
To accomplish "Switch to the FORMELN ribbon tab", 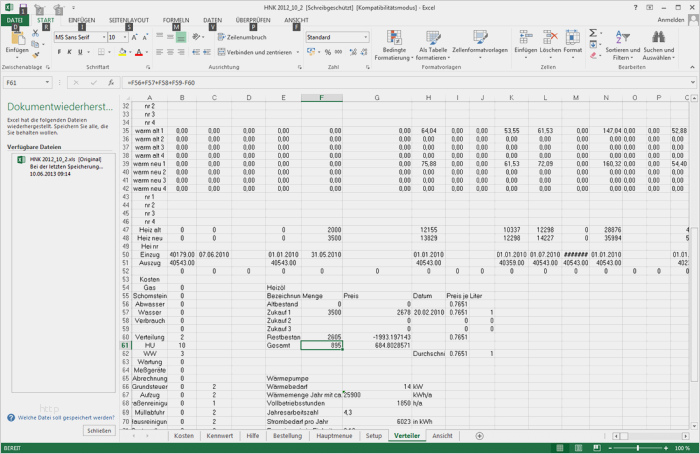I will pyautogui.click(x=176, y=20).
